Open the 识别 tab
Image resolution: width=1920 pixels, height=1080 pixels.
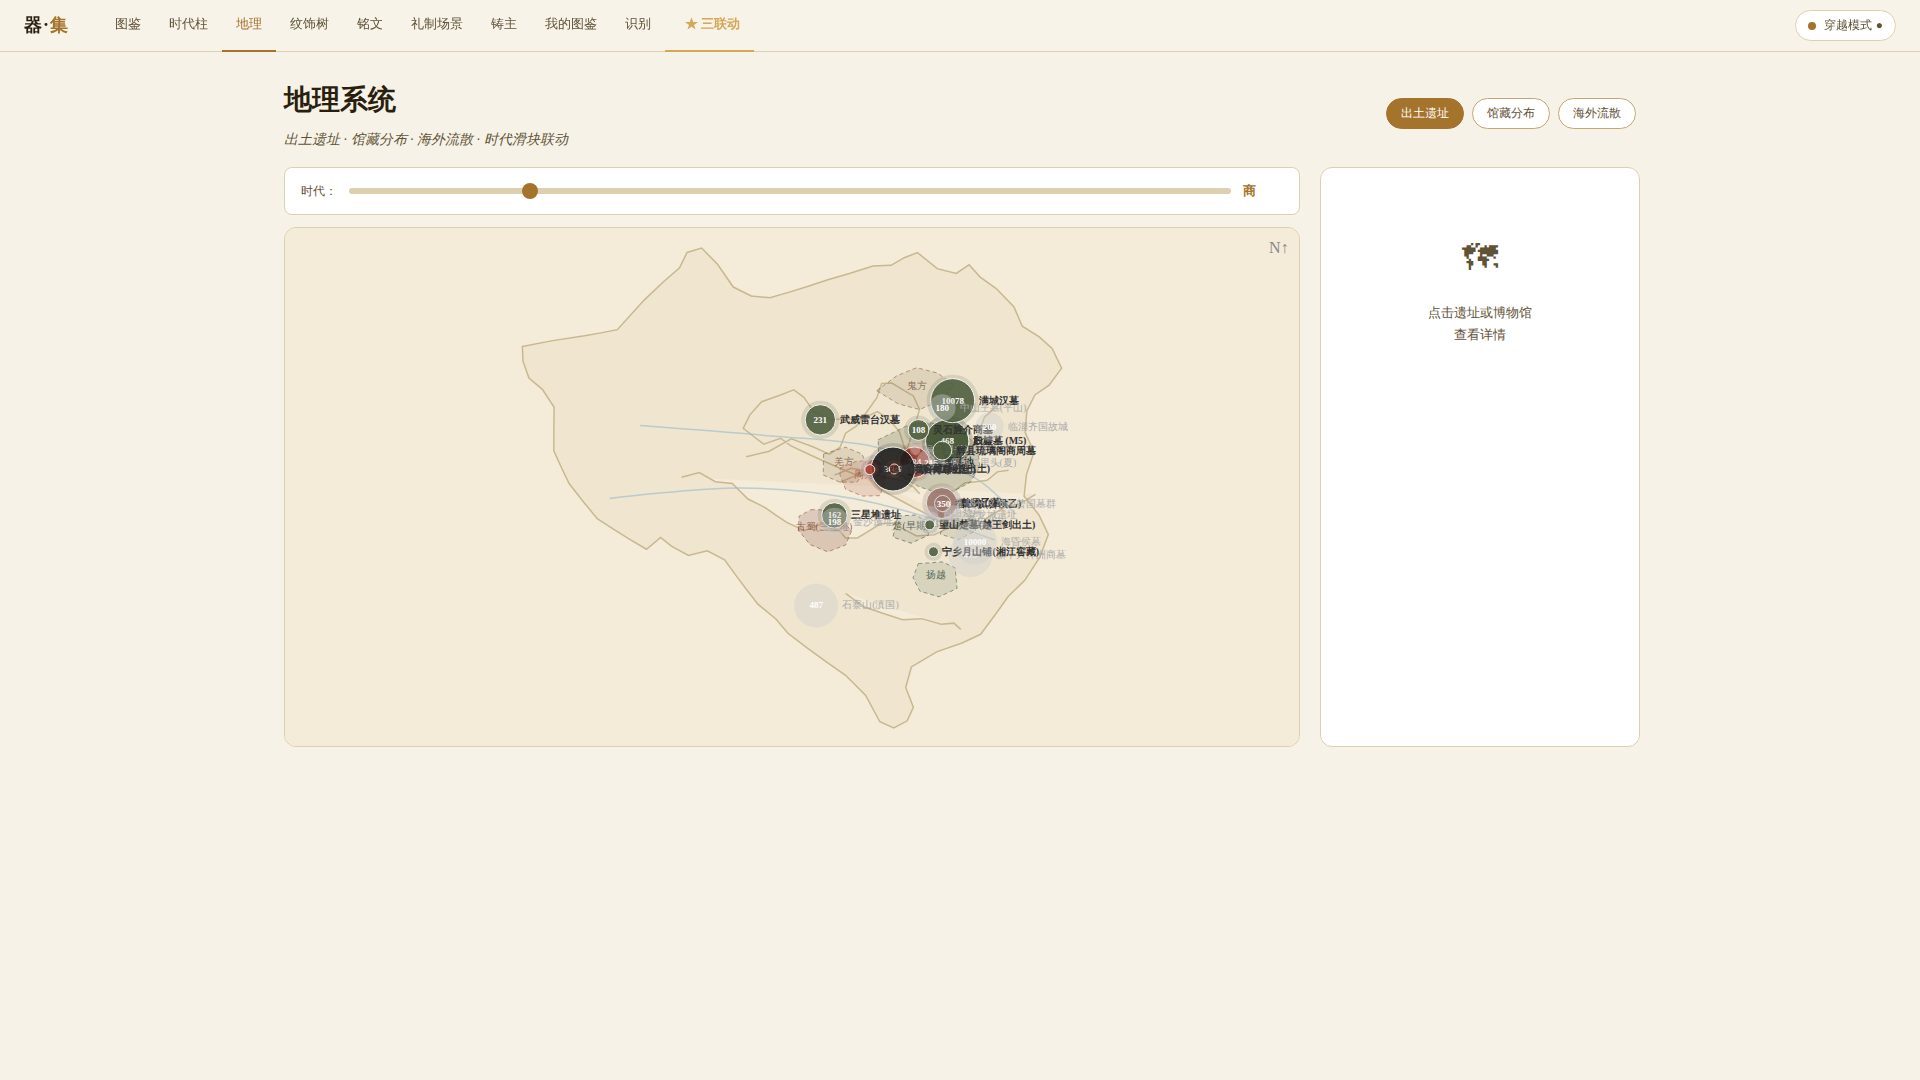point(638,24)
